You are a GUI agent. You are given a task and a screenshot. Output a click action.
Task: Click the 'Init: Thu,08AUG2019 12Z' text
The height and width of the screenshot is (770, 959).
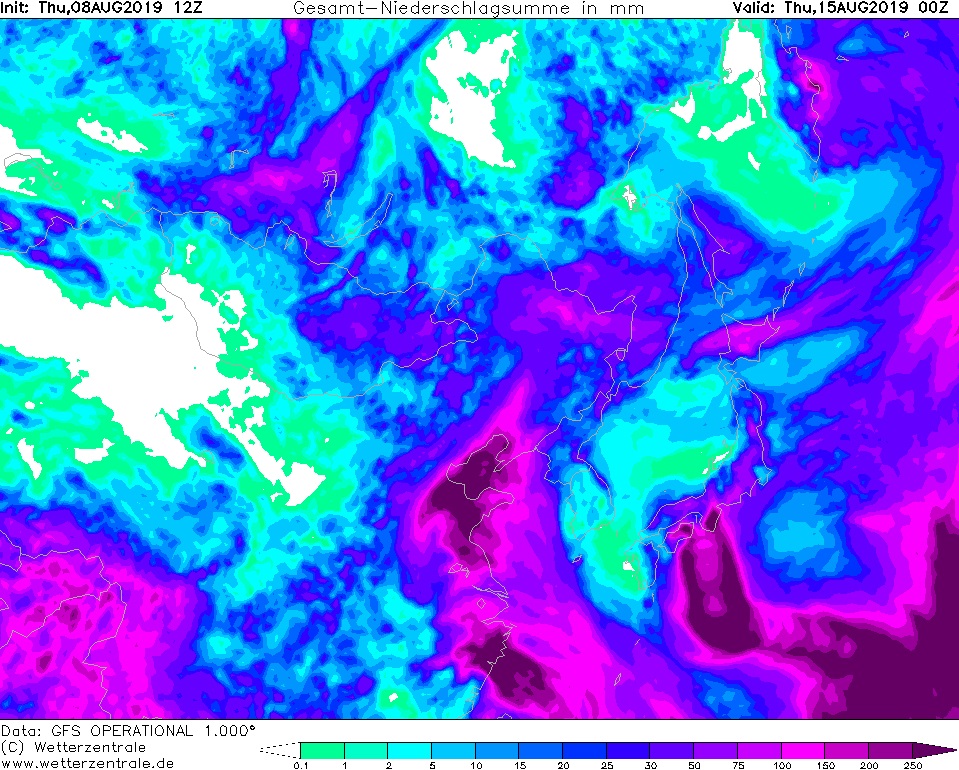[x=101, y=8]
